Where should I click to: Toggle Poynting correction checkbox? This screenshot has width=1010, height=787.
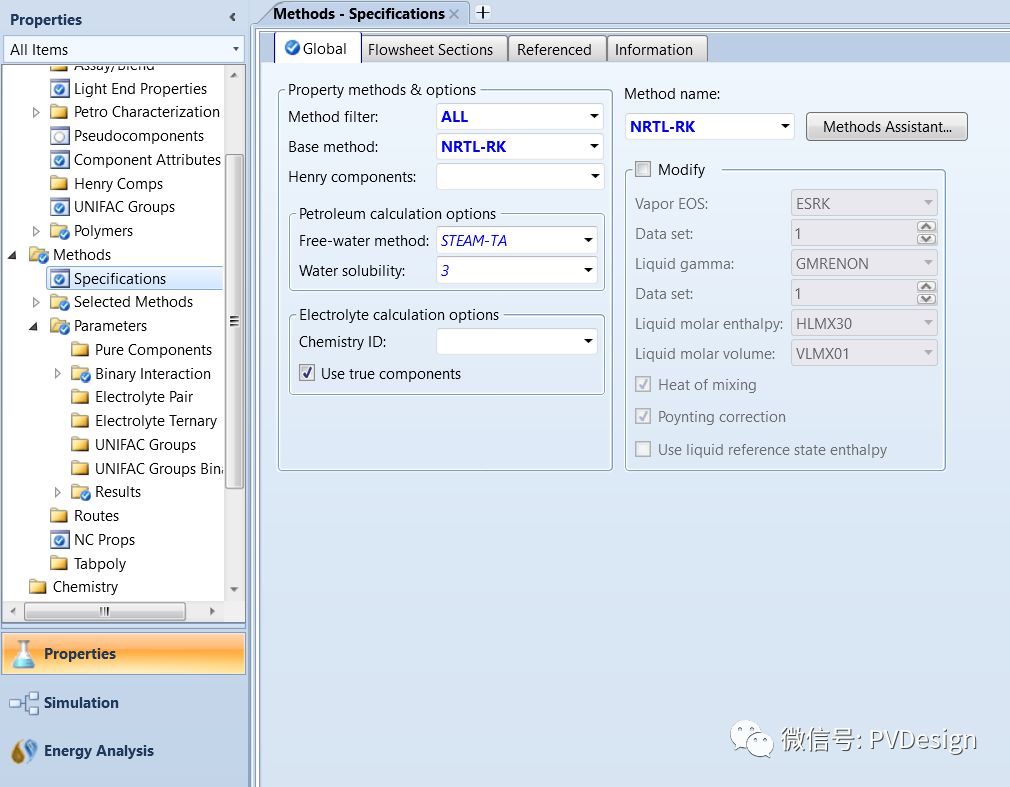click(643, 416)
